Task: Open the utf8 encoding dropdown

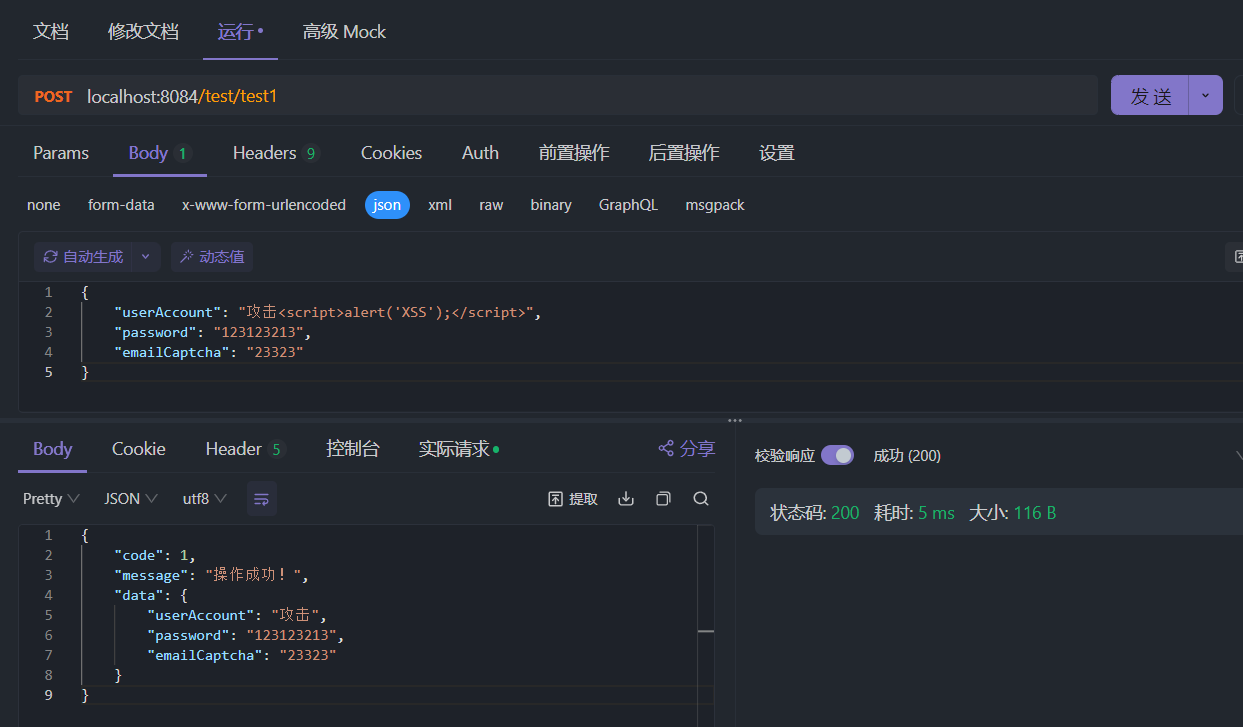Action: (204, 498)
